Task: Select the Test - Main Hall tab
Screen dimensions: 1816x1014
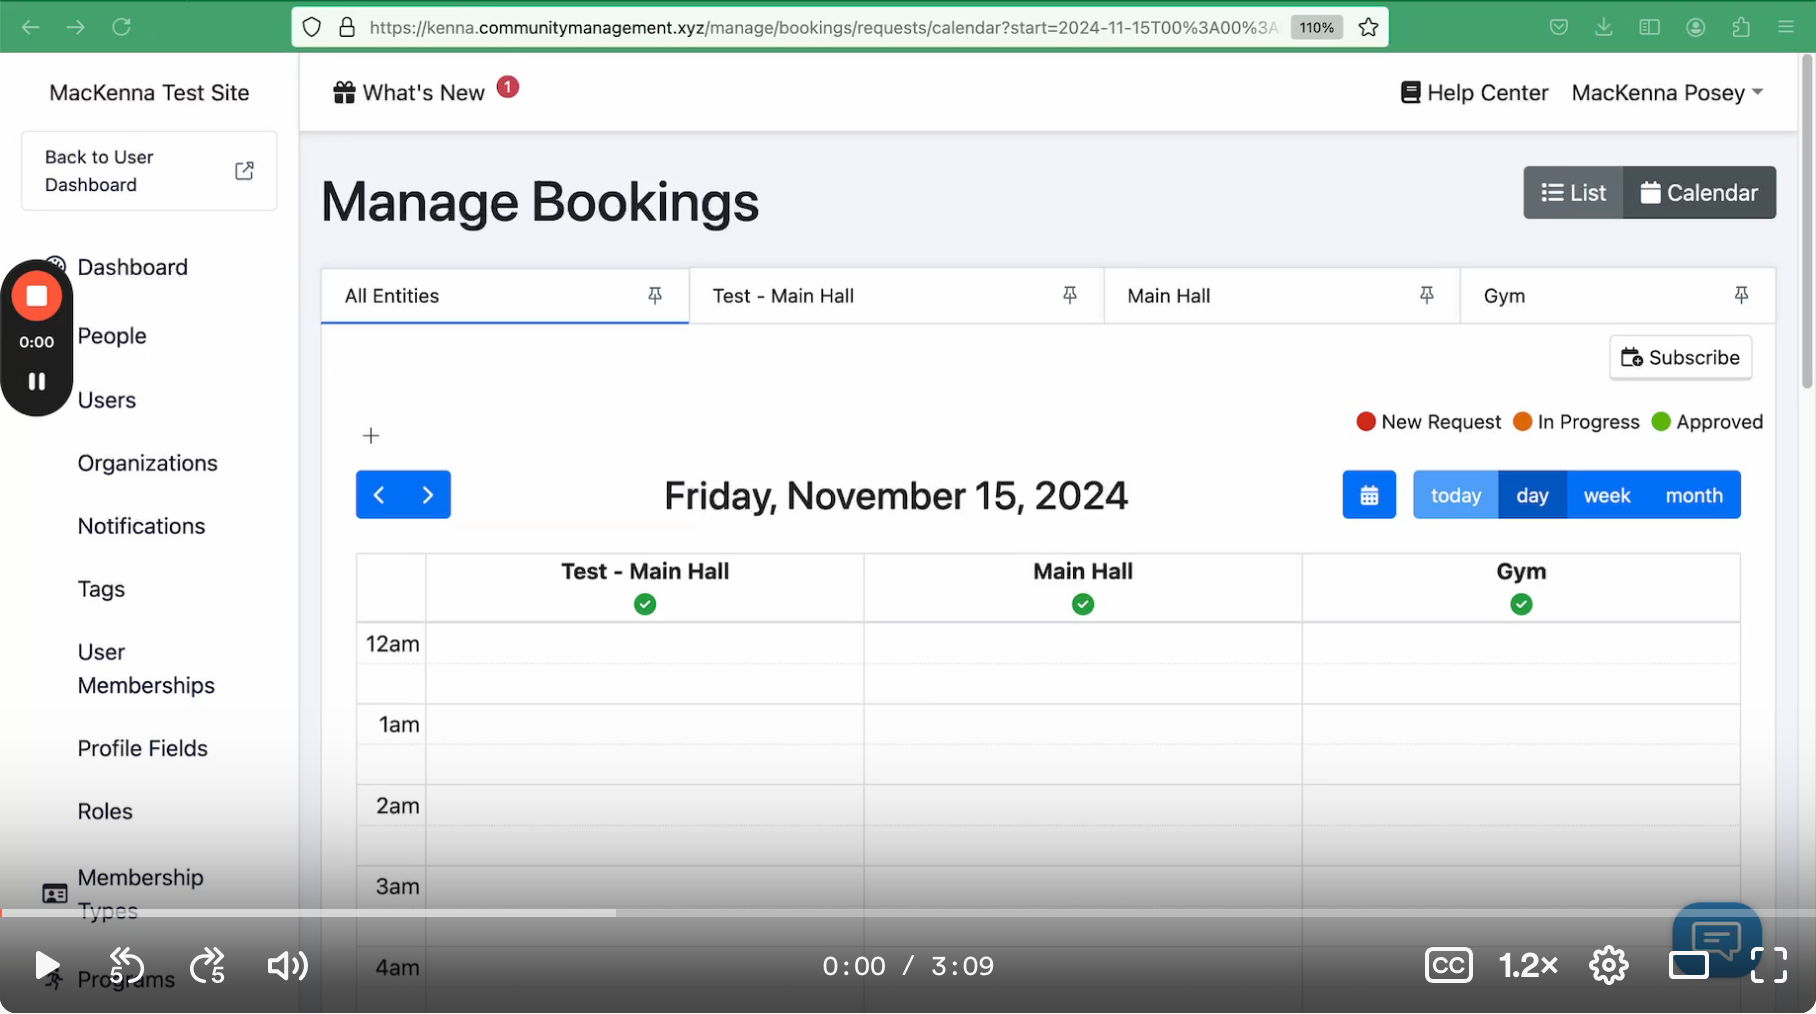Action: [x=896, y=296]
